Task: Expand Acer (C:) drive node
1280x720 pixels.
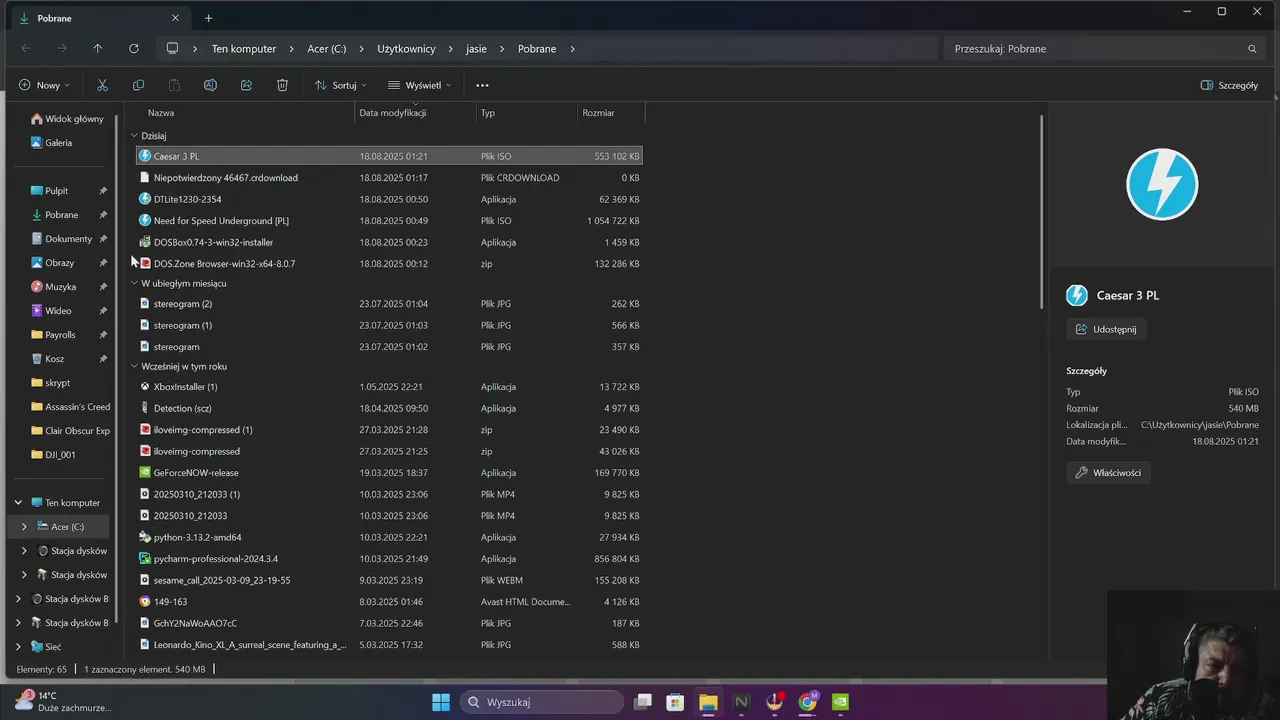Action: pyautogui.click(x=25, y=526)
